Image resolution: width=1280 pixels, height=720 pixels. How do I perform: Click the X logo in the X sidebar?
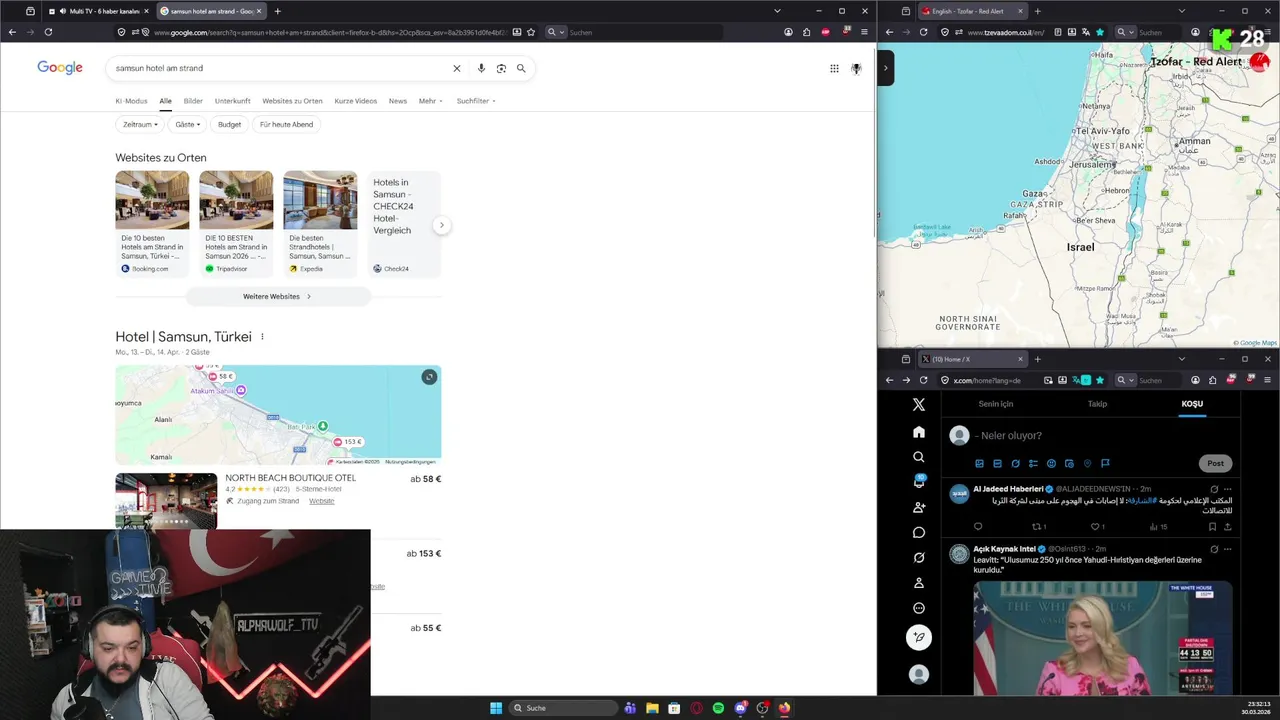point(919,405)
